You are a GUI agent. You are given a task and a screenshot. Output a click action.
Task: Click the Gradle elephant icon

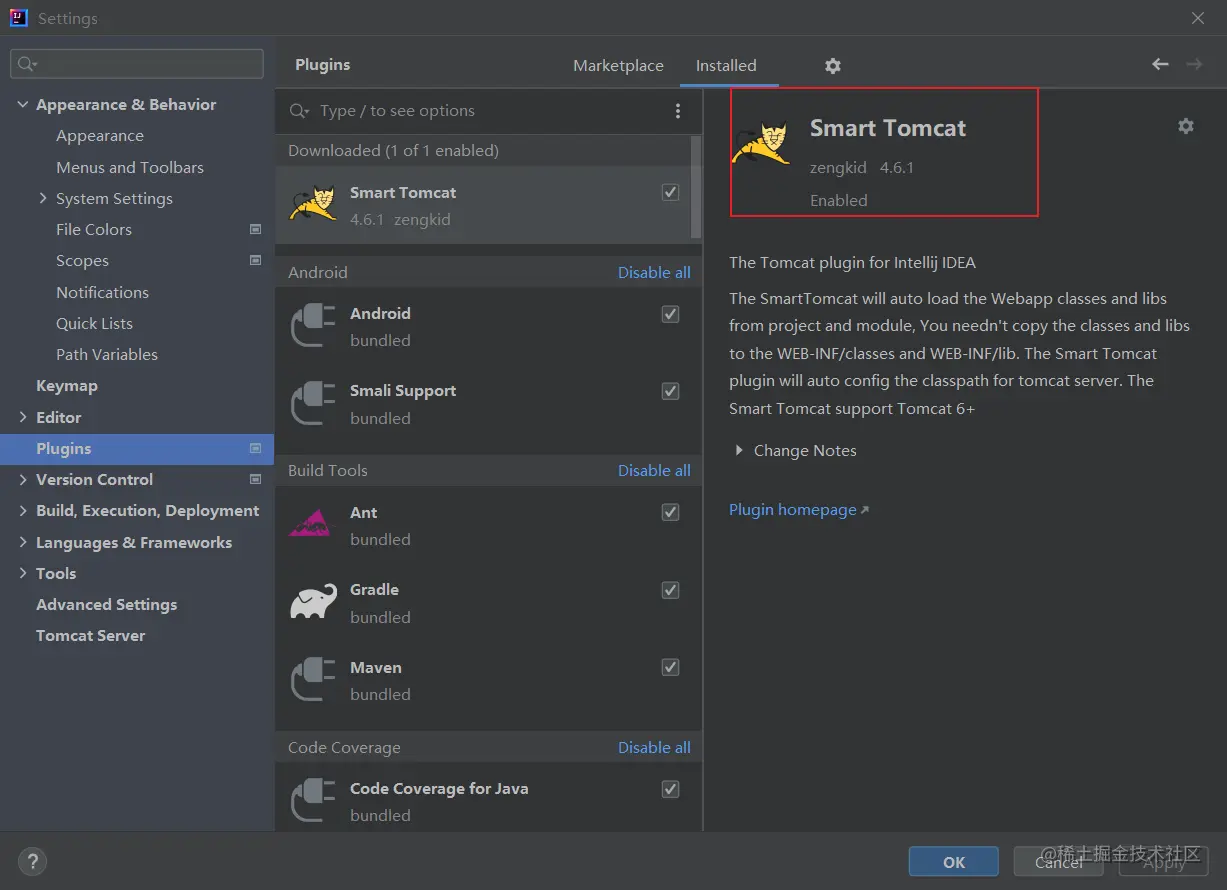point(313,601)
